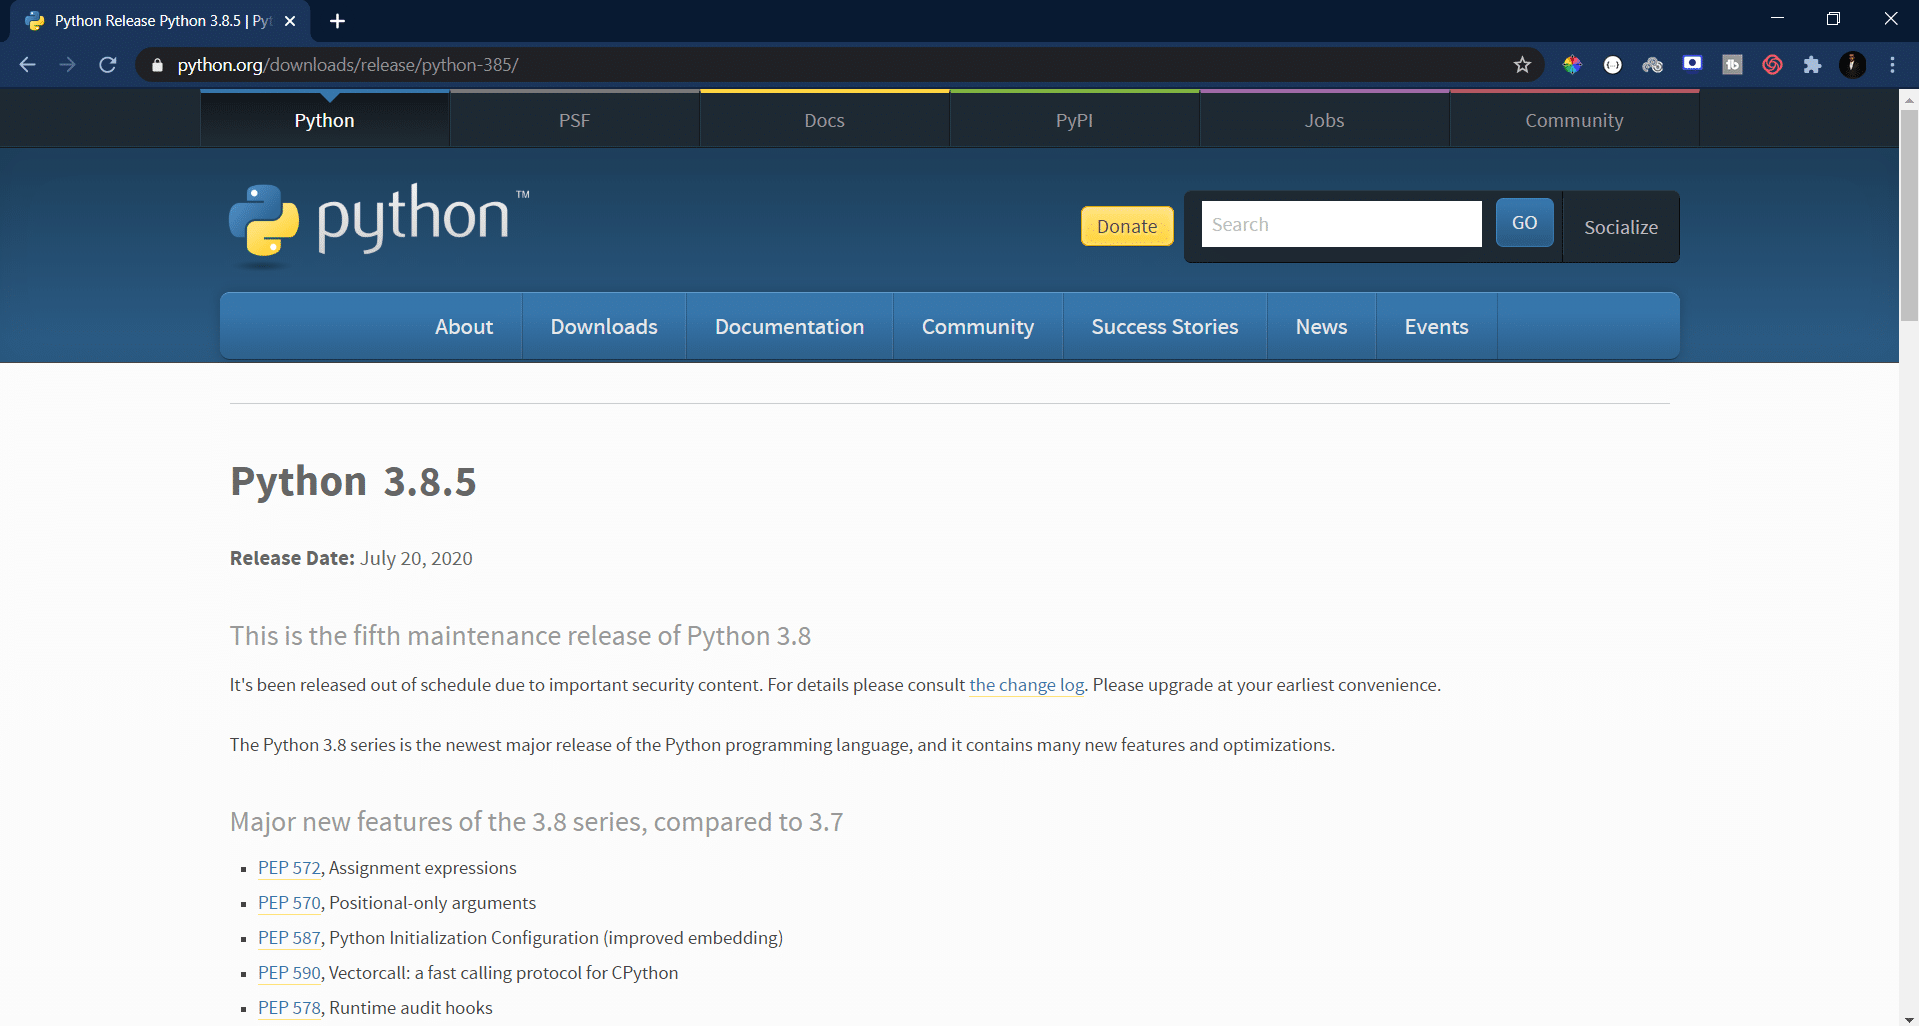This screenshot has height=1026, width=1919.
Task: Bookmark this page with star icon
Action: click(x=1522, y=65)
